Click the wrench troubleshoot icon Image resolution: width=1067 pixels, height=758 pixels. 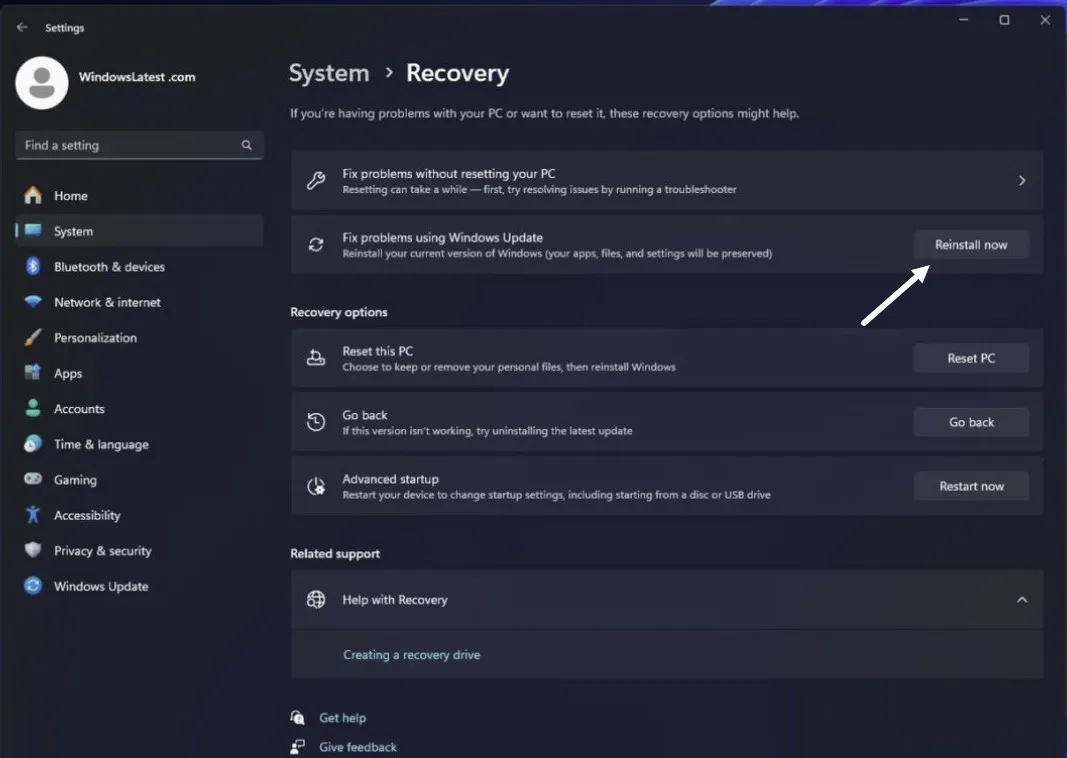pyautogui.click(x=316, y=180)
